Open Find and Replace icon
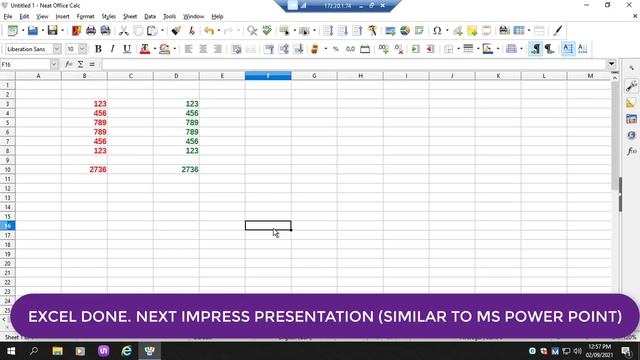This screenshot has width=640, height=360. click(252, 31)
